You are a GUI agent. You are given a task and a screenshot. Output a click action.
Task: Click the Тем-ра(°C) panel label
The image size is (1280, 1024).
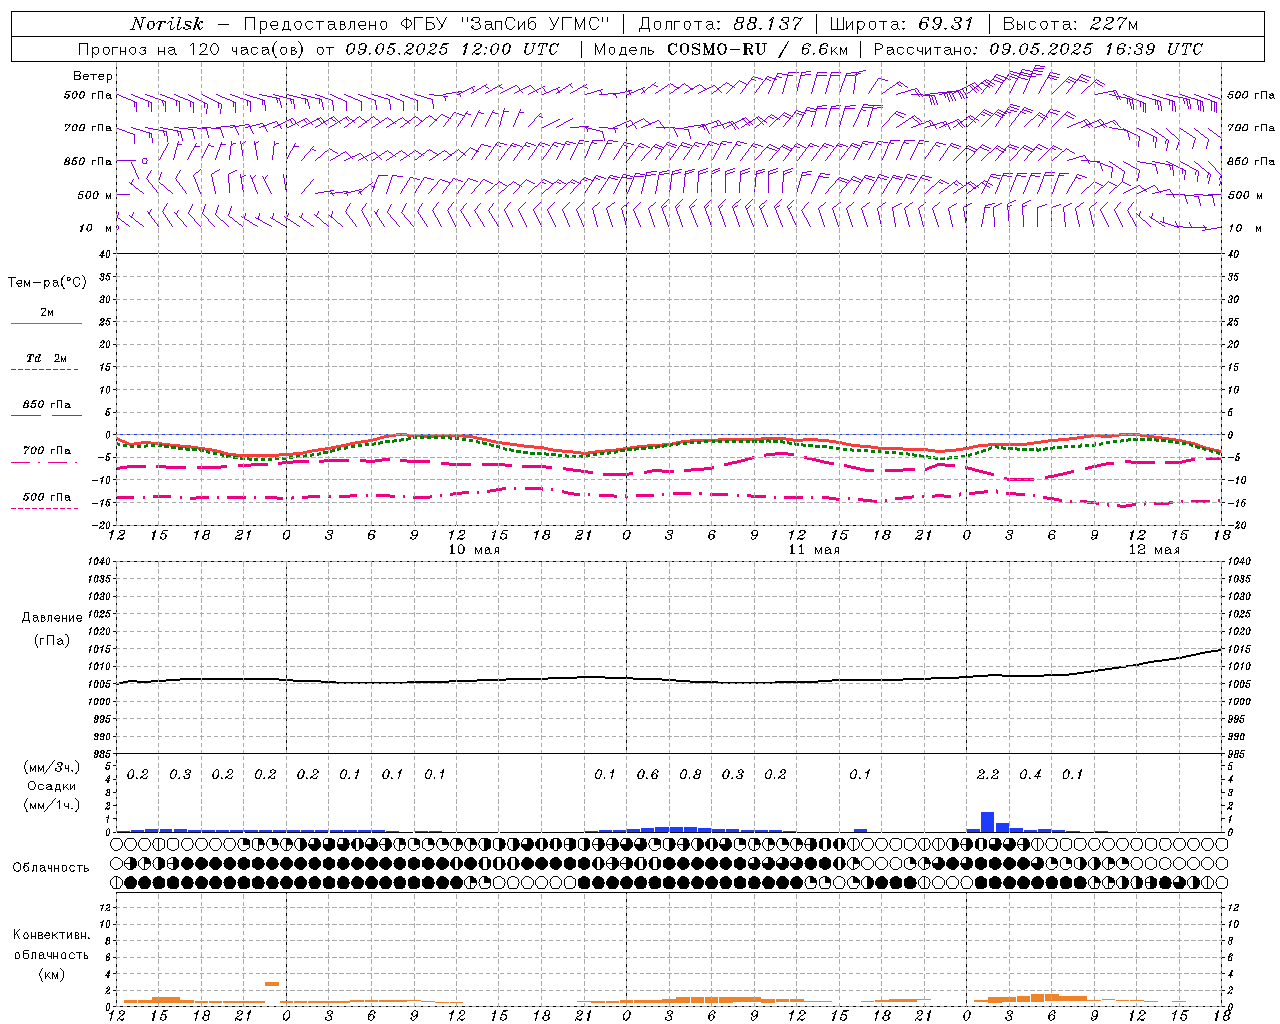click(47, 283)
